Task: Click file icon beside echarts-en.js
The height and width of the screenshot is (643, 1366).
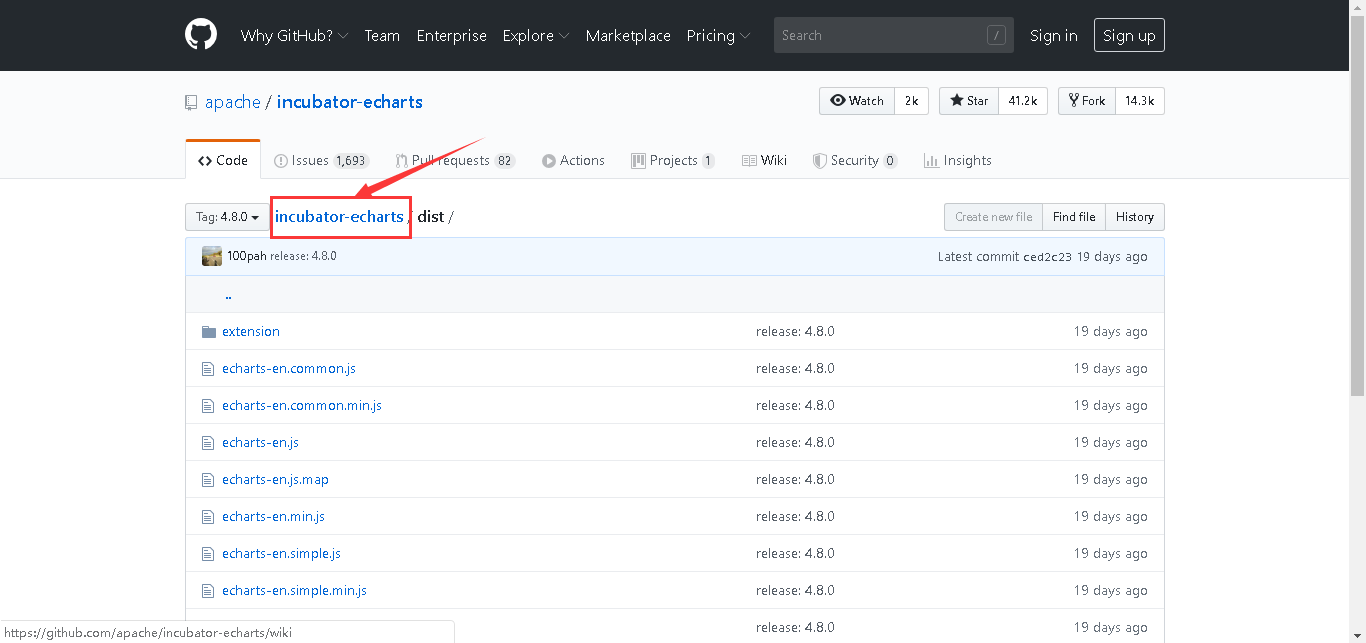Action: click(x=208, y=443)
